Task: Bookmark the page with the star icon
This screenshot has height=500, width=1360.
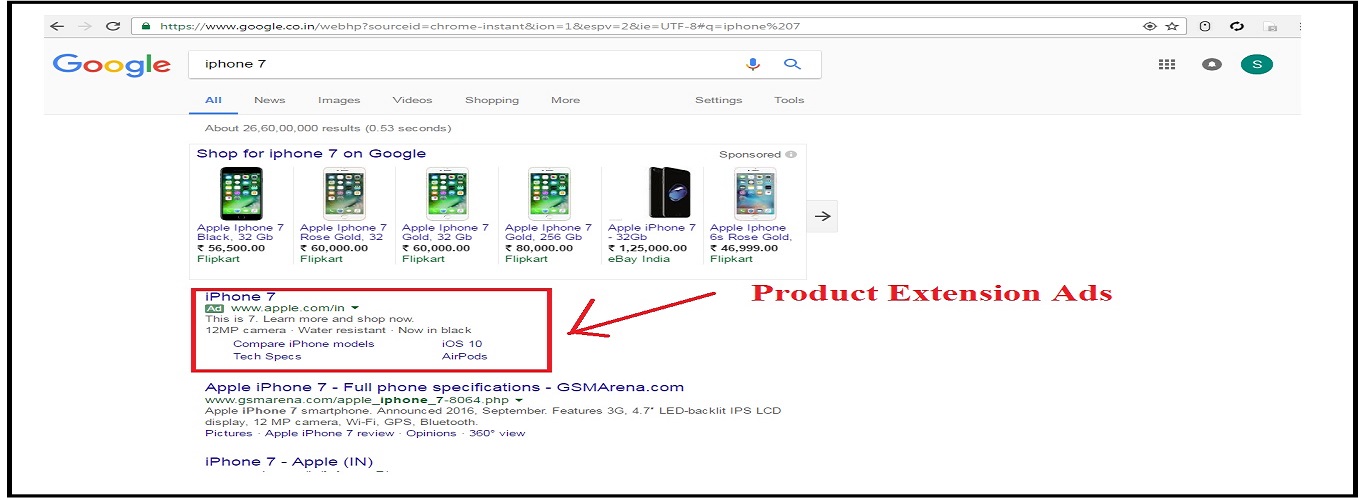Action: [1171, 26]
